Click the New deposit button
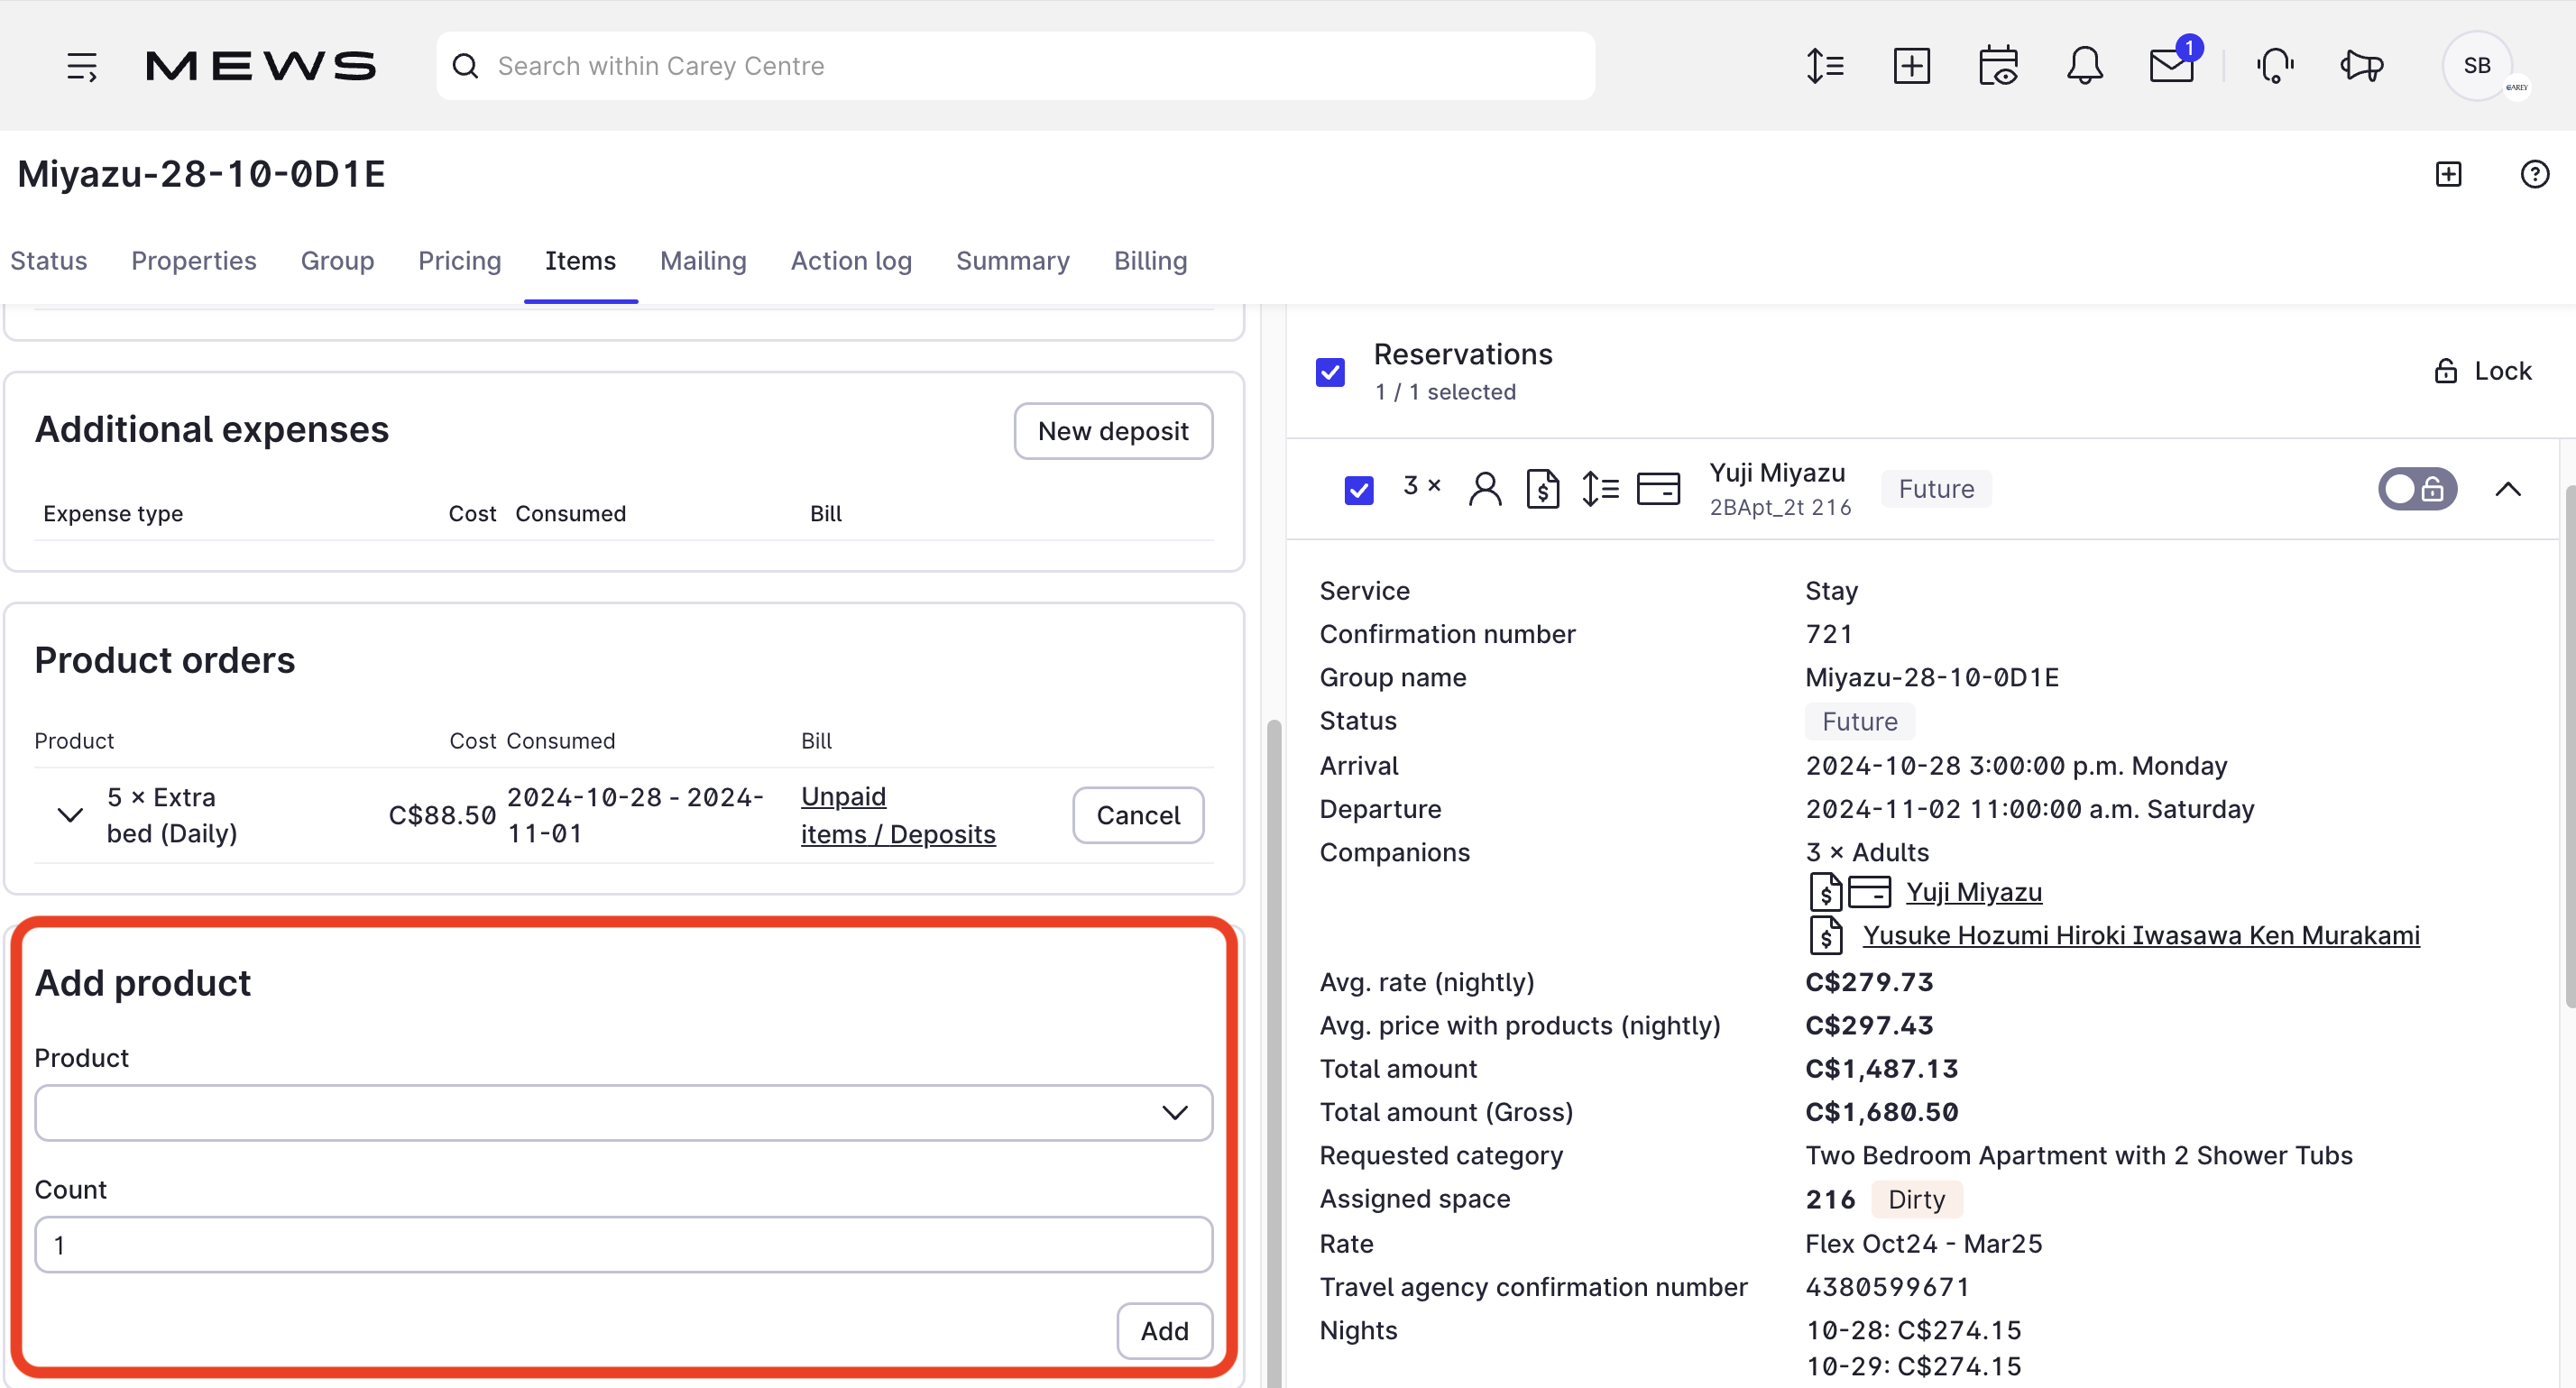The image size is (2576, 1388). pos(1113,431)
